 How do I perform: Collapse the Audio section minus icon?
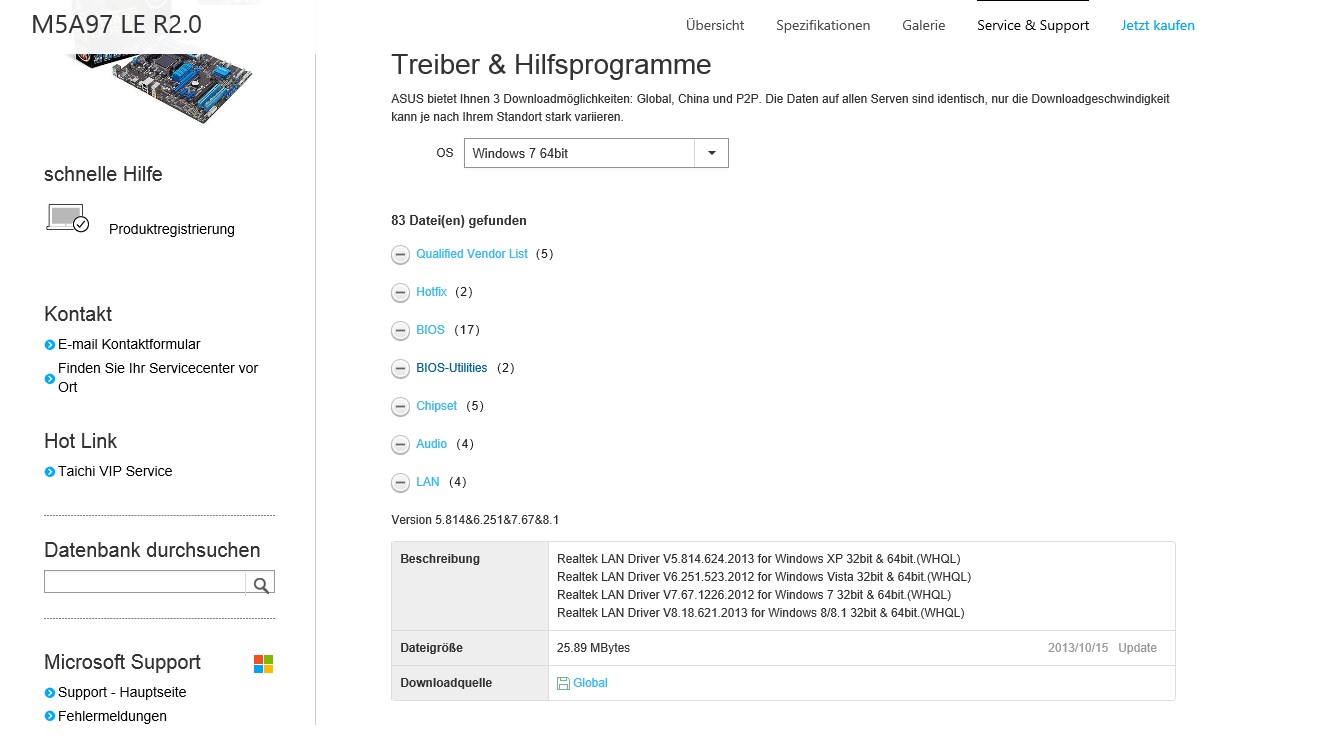click(x=400, y=445)
